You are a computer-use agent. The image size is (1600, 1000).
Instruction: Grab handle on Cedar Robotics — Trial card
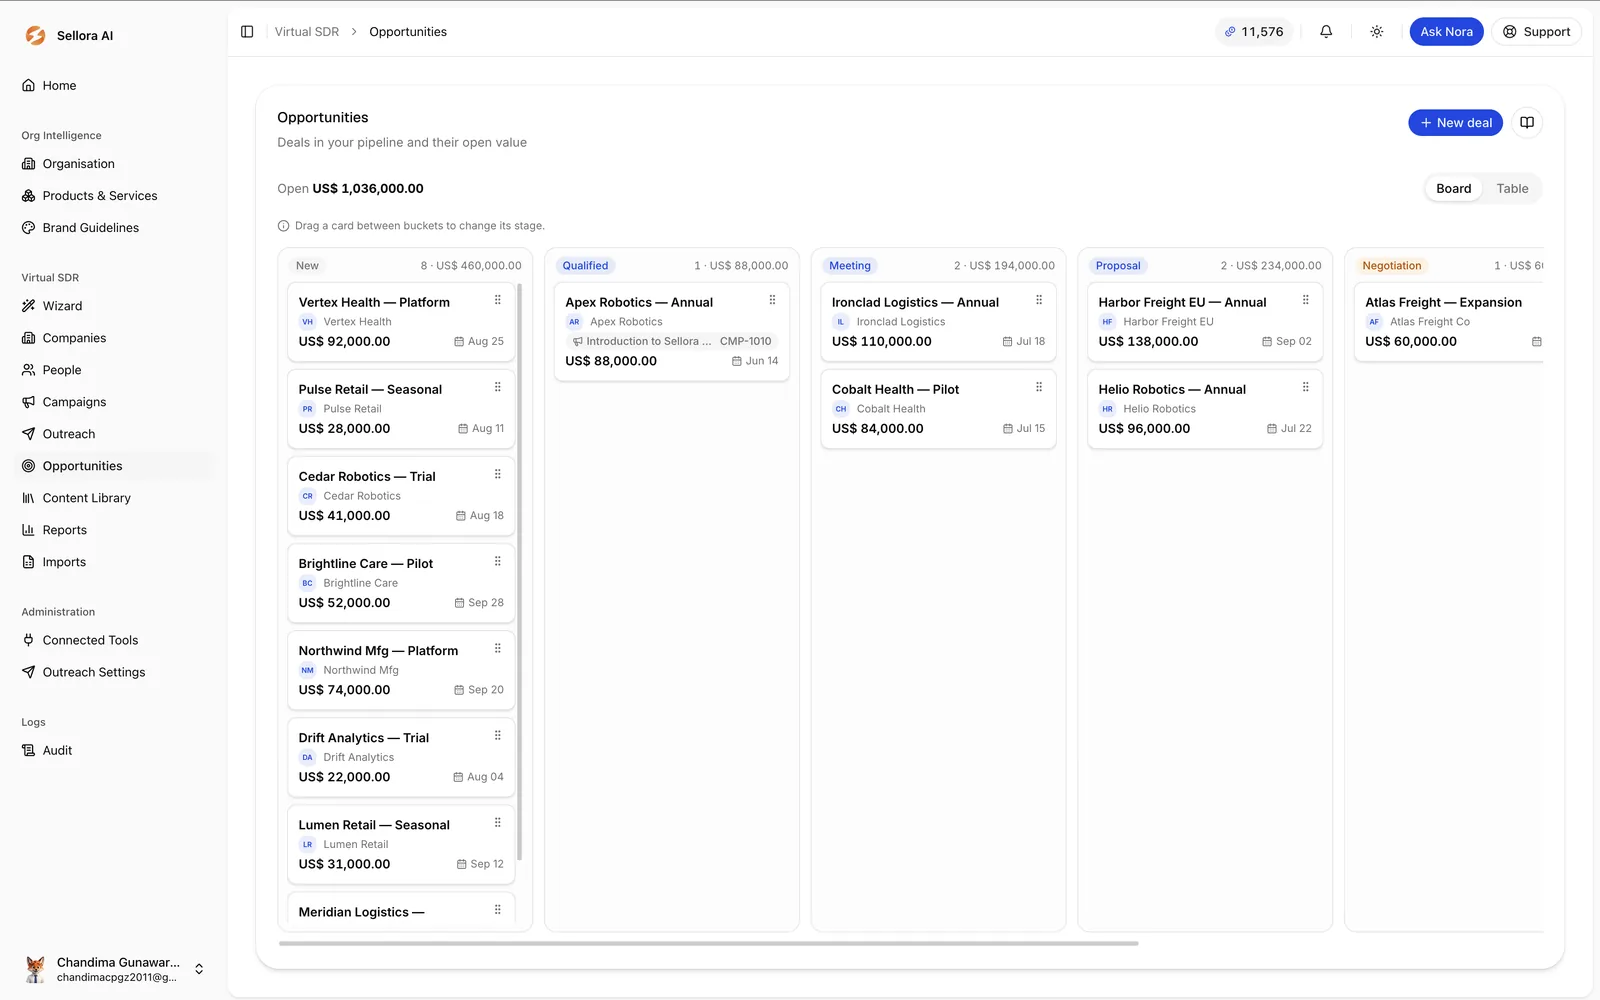click(x=498, y=474)
